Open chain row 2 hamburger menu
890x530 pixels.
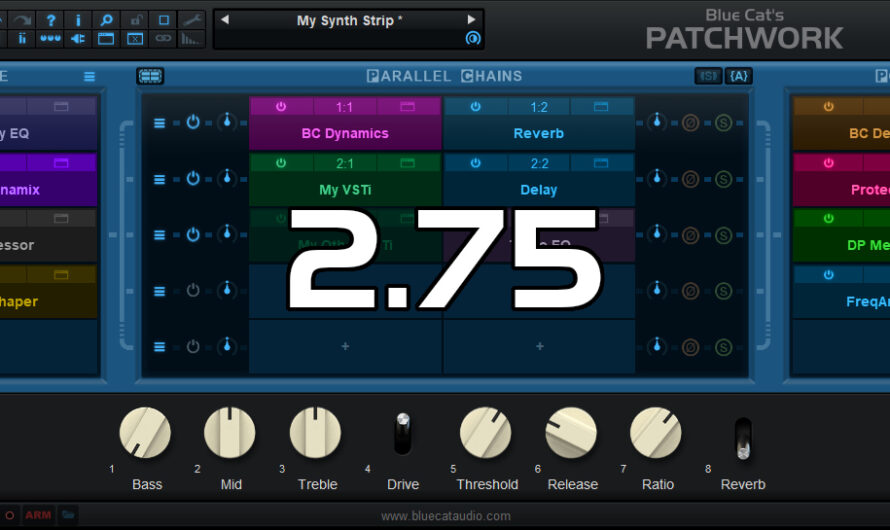(159, 179)
